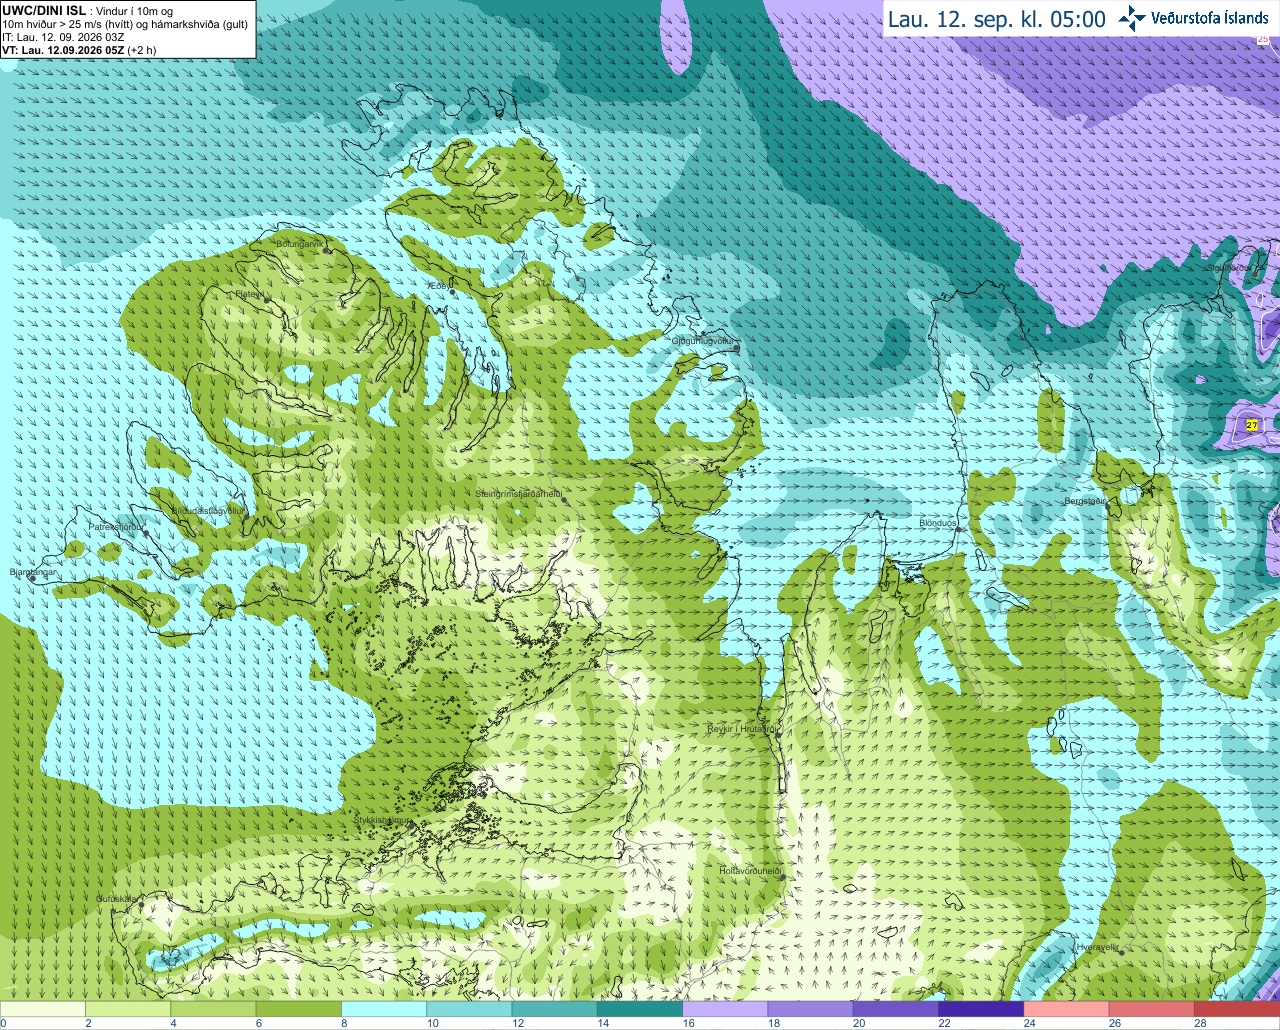Viewport: 1280px width, 1030px height.
Task: Select the 16–18 m/s lavender legend swatch
Action: [x=725, y=1009]
